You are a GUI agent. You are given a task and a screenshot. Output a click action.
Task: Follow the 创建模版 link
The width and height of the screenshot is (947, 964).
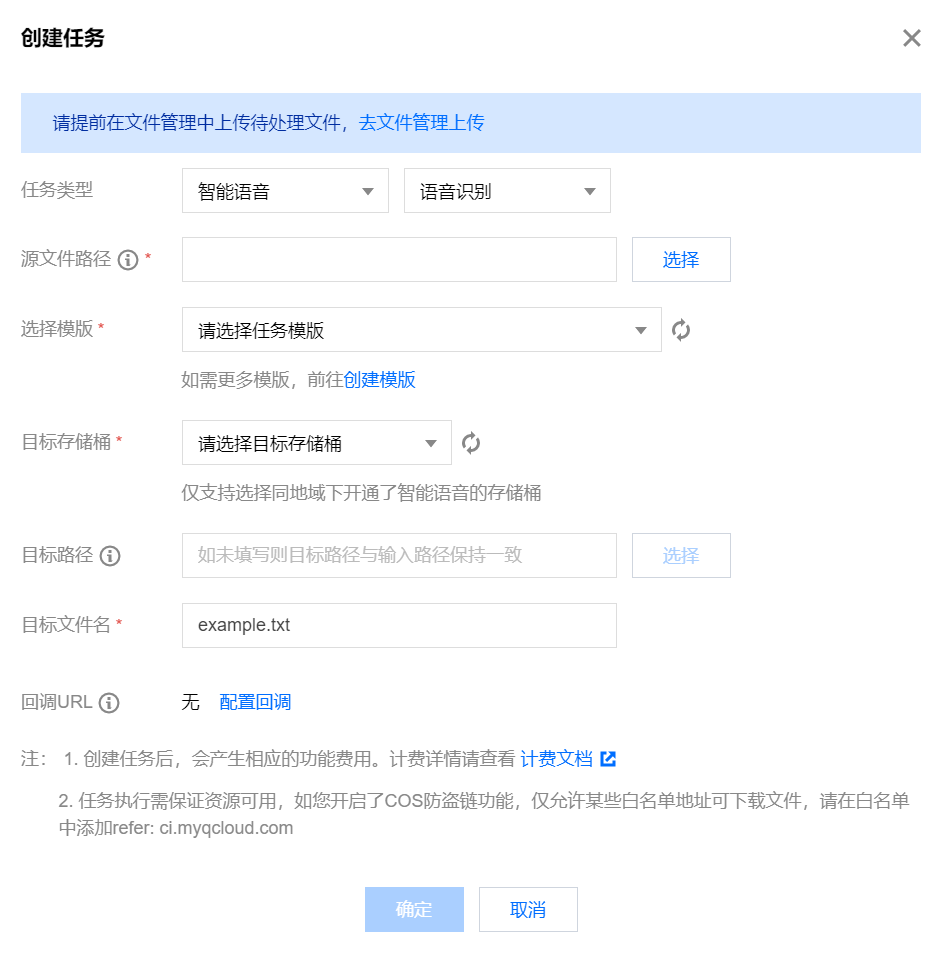(380, 380)
